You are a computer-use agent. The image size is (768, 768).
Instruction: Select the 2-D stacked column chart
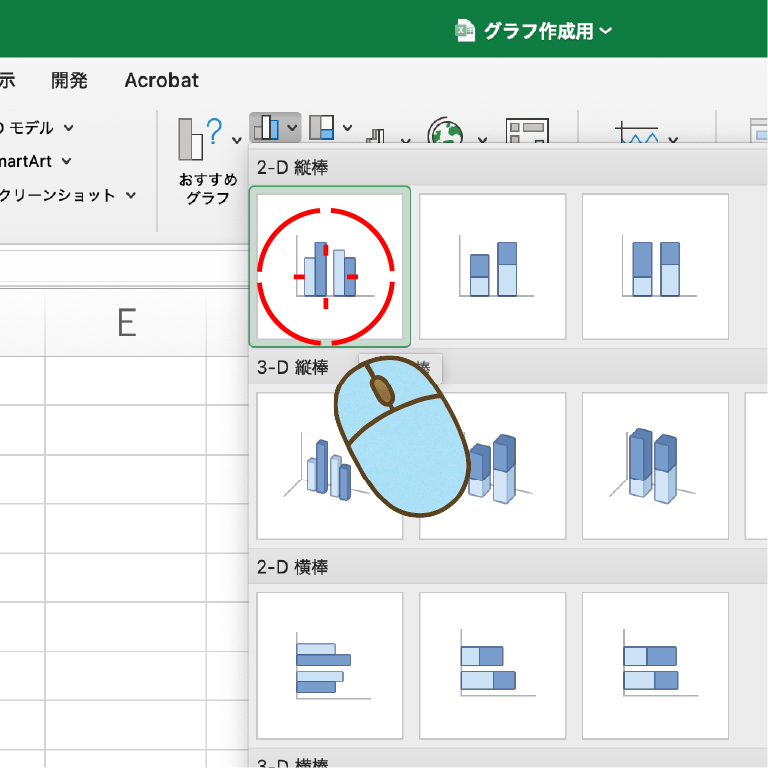pos(492,267)
